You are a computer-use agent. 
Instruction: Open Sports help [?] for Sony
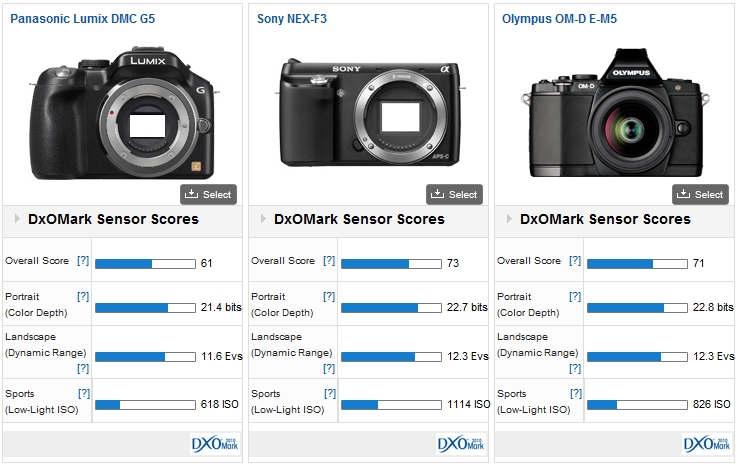330,394
